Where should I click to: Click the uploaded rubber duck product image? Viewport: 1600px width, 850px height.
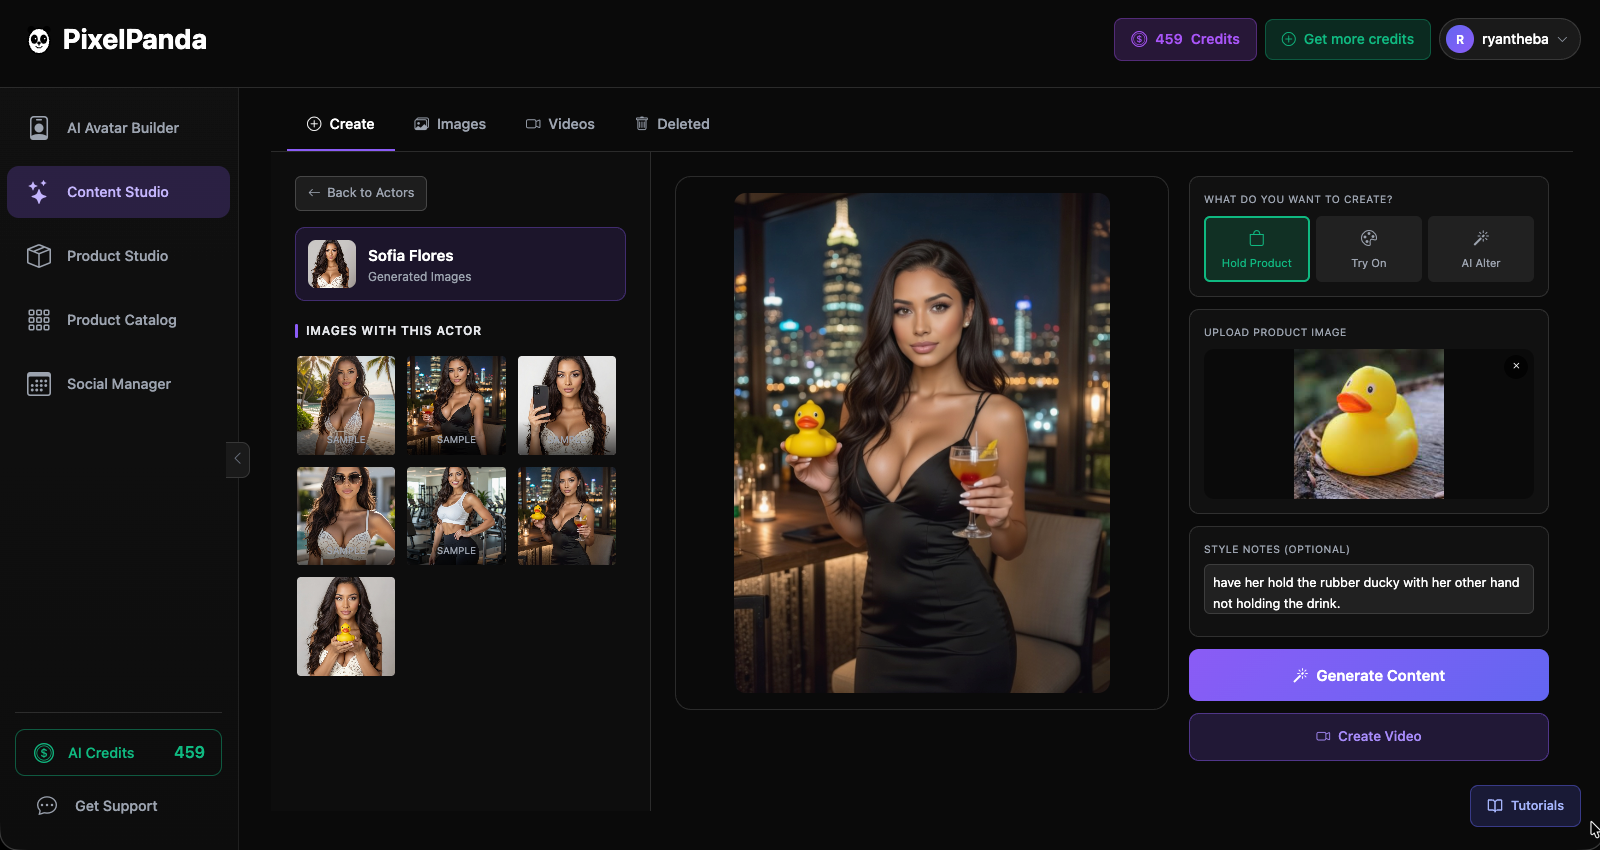pos(1369,424)
